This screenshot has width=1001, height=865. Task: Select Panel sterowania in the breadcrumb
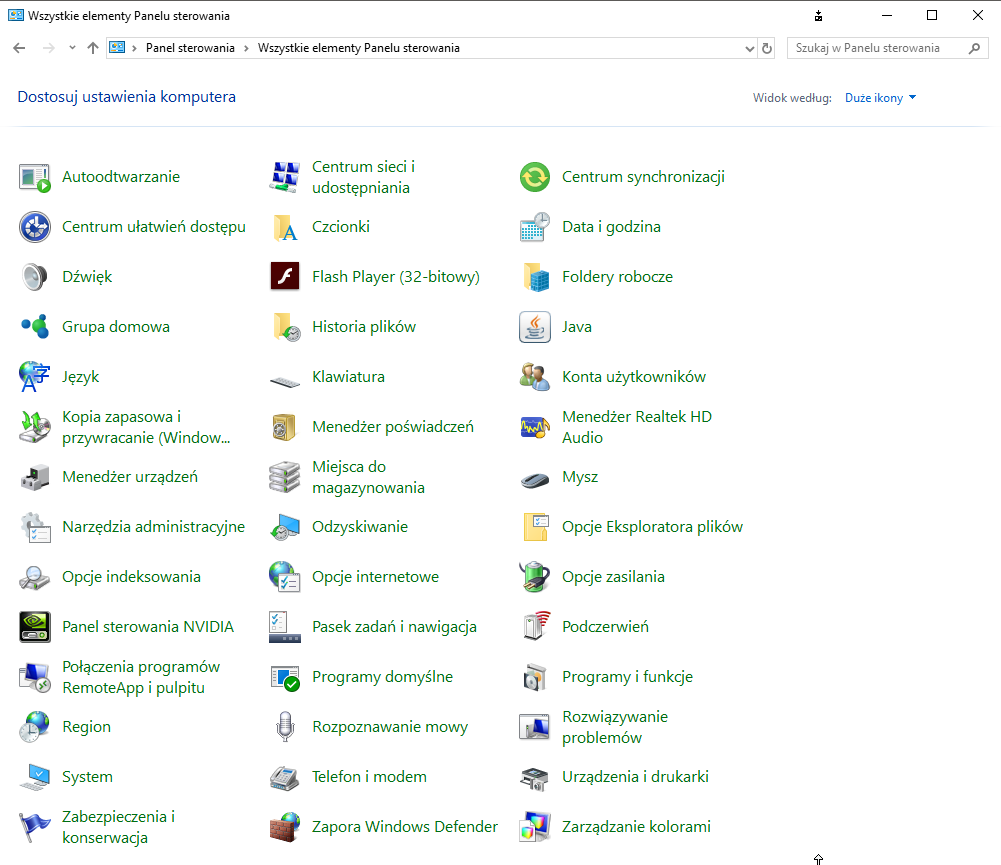(190, 48)
